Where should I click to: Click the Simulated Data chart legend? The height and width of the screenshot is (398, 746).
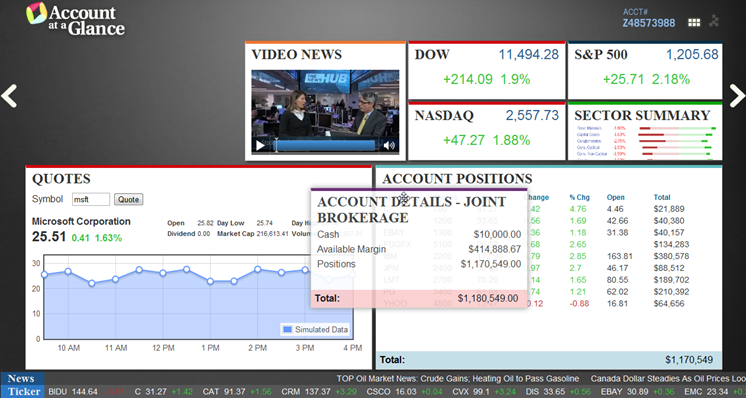coord(315,330)
